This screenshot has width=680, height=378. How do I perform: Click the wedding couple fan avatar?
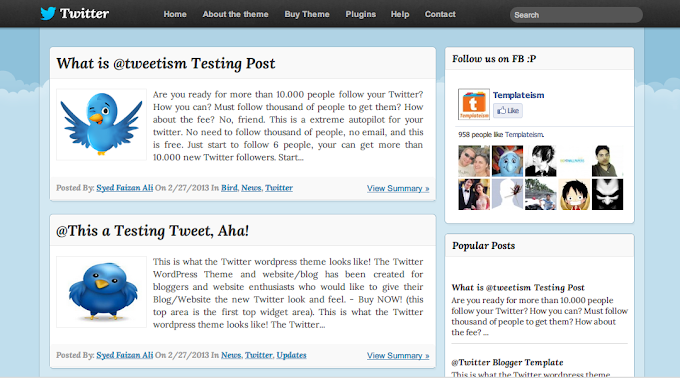[474, 194]
